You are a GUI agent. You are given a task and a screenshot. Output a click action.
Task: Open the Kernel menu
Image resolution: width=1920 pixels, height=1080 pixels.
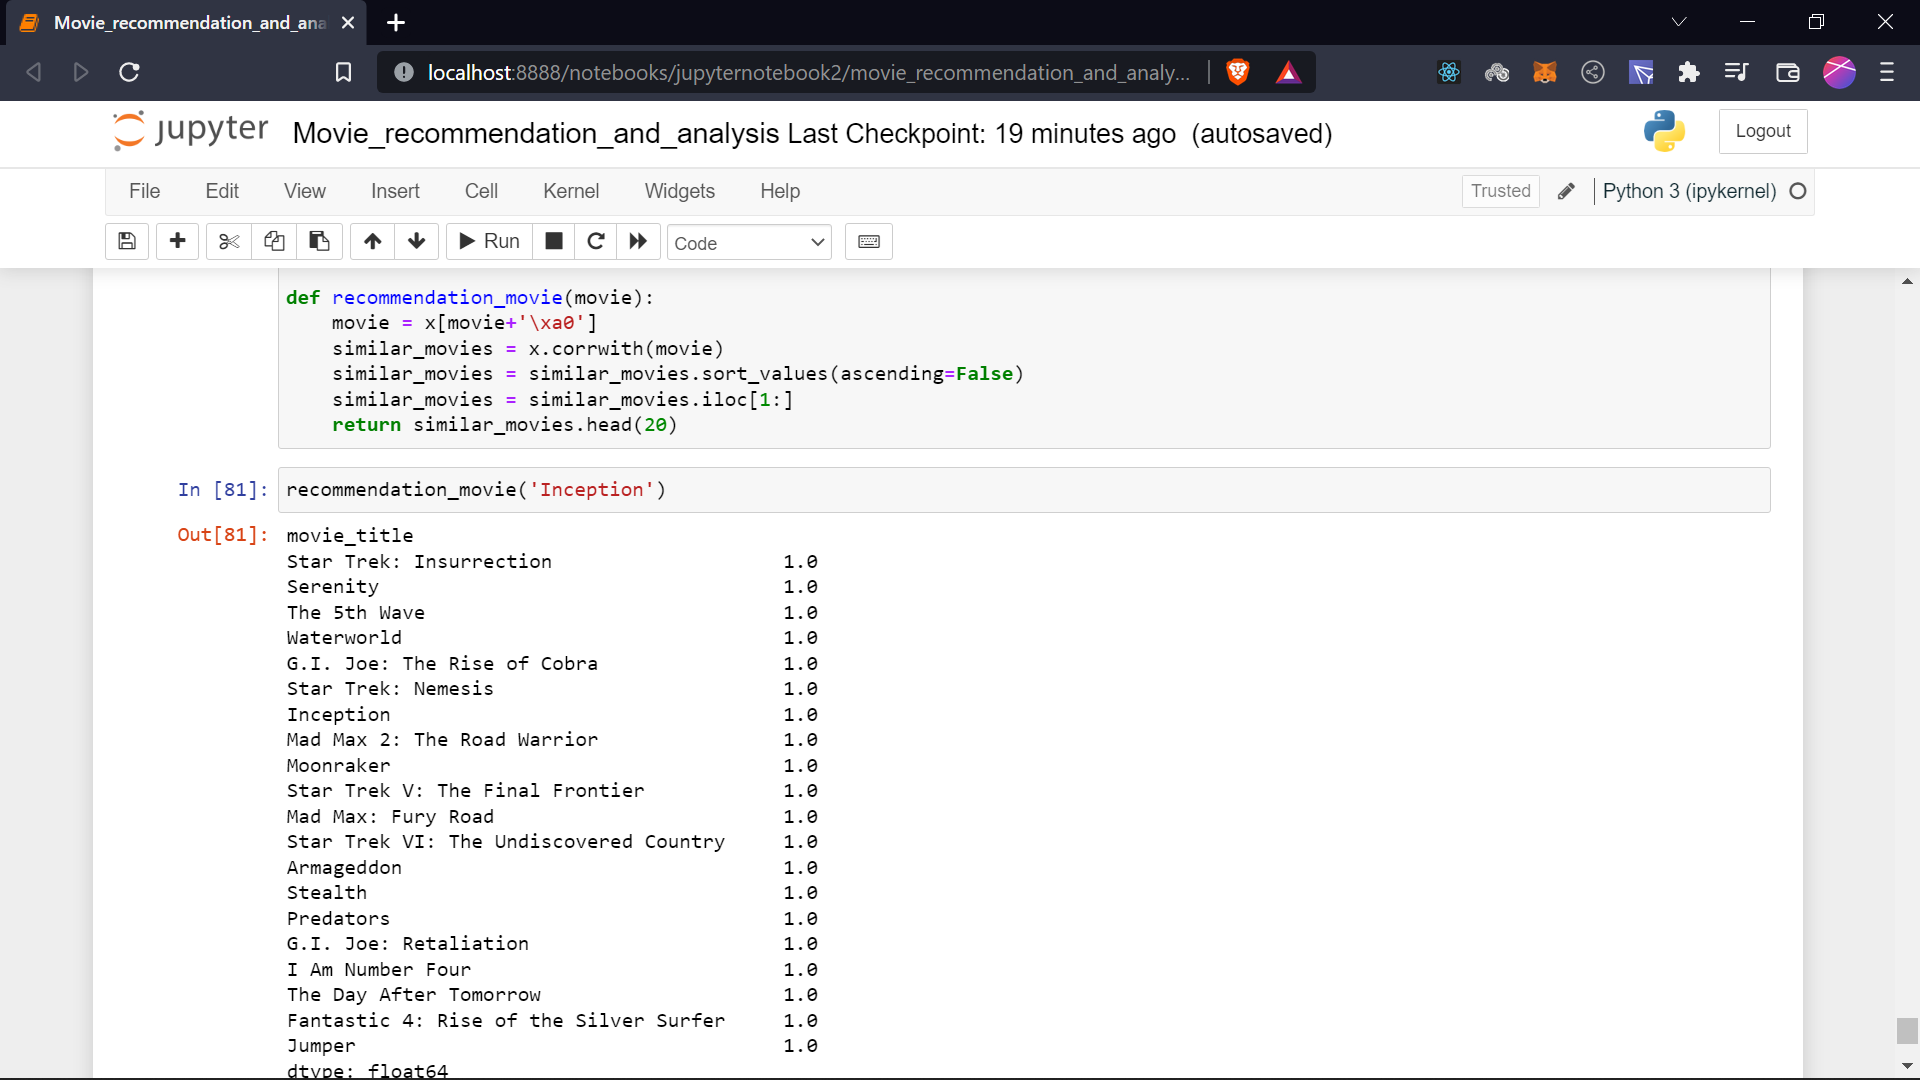pyautogui.click(x=571, y=190)
